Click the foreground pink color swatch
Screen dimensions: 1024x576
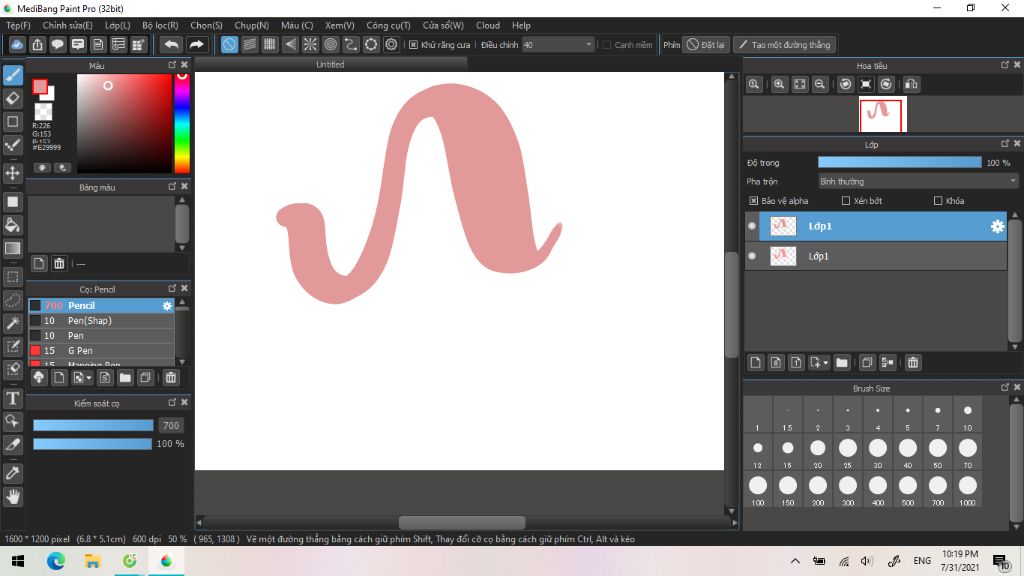pos(40,87)
